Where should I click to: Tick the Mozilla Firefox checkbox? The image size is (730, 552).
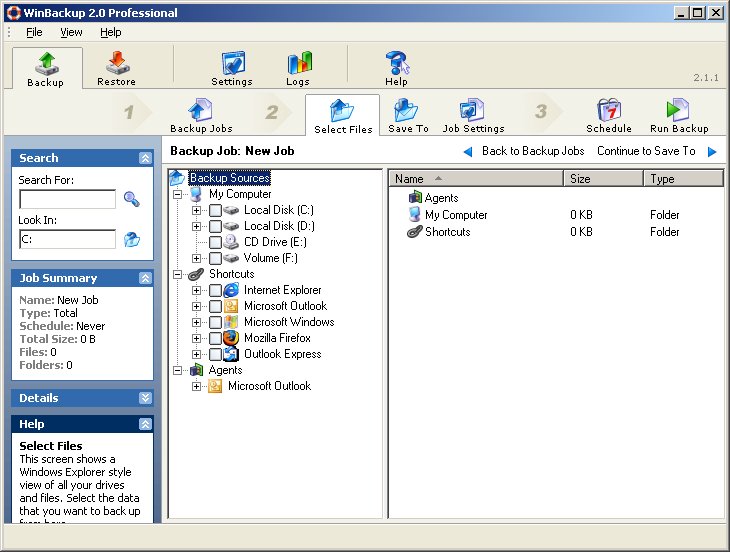[216, 338]
